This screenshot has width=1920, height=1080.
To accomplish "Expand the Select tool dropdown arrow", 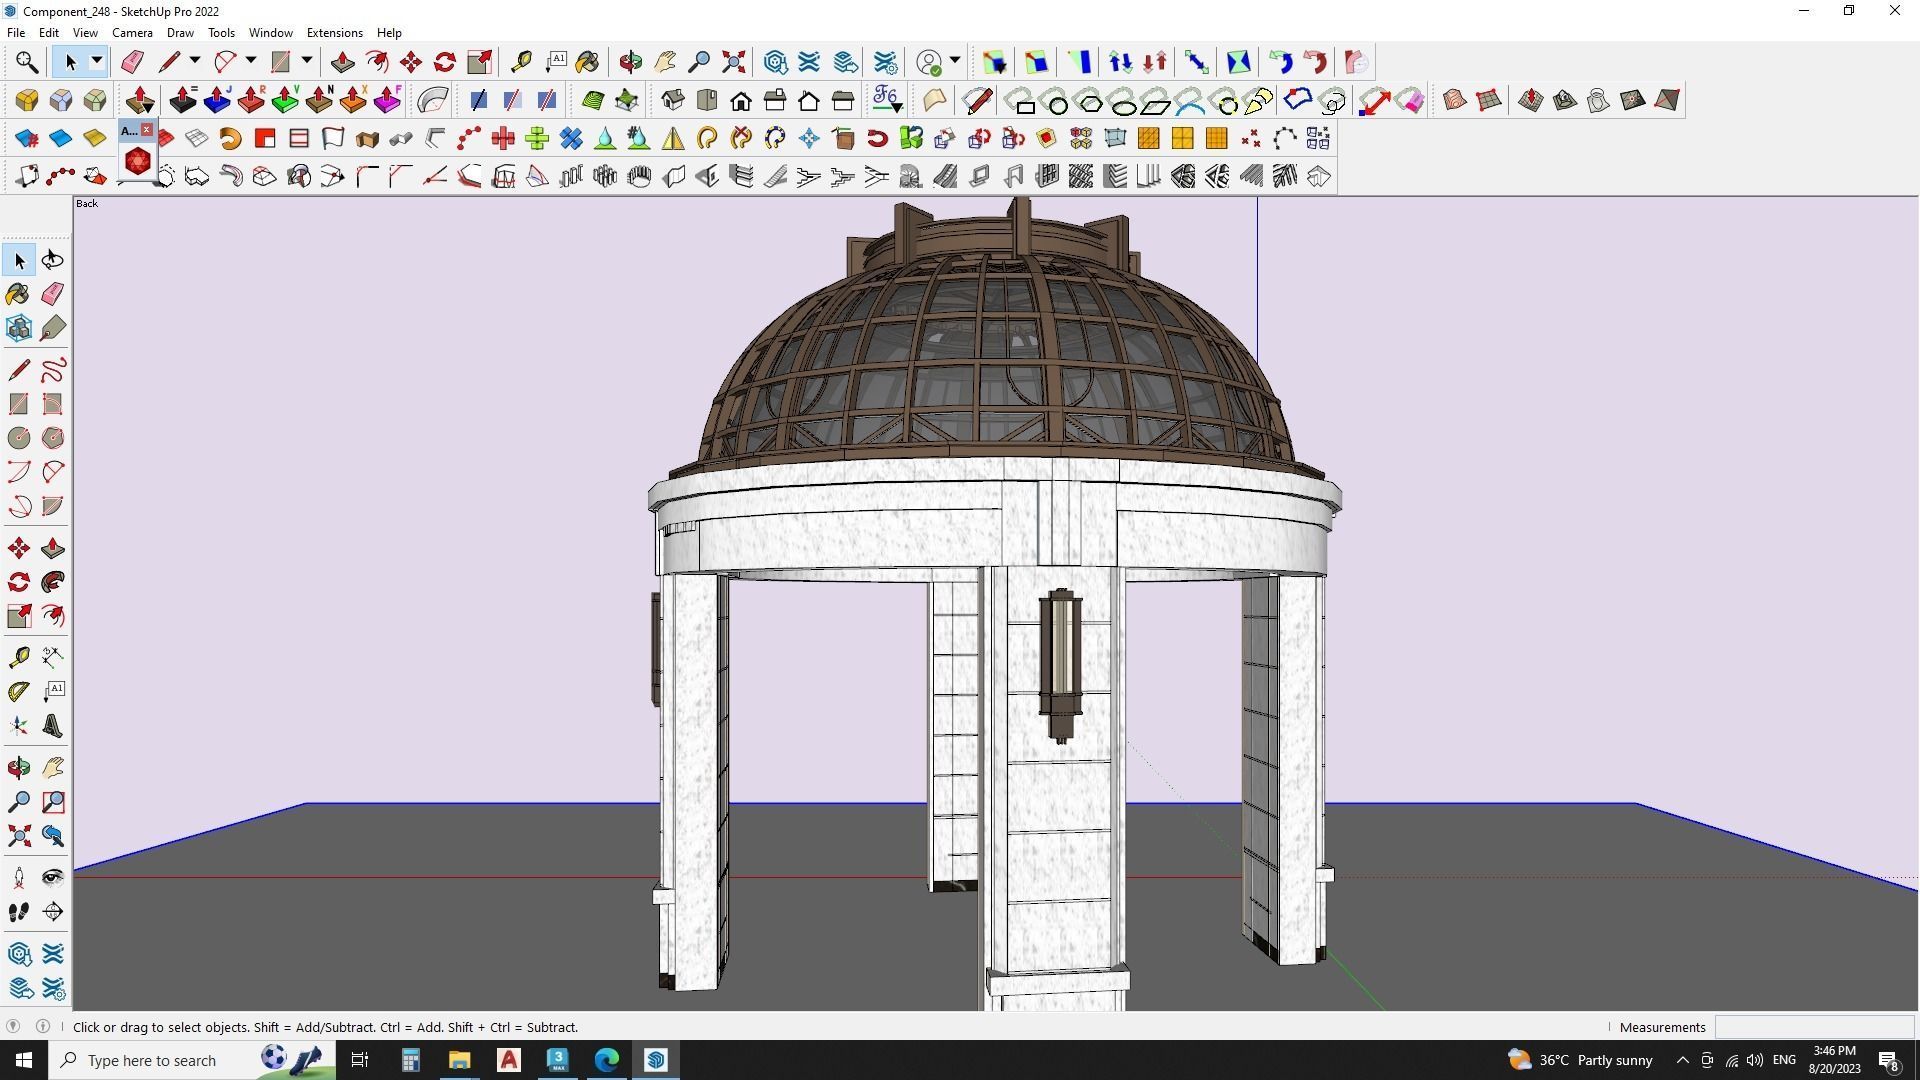I will [x=97, y=62].
